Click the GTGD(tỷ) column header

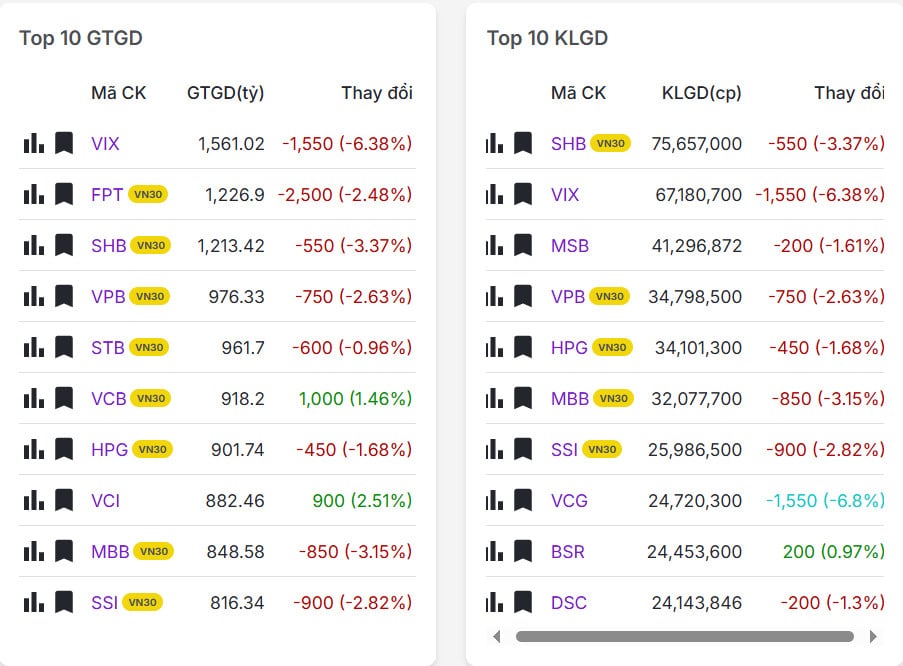(x=225, y=93)
